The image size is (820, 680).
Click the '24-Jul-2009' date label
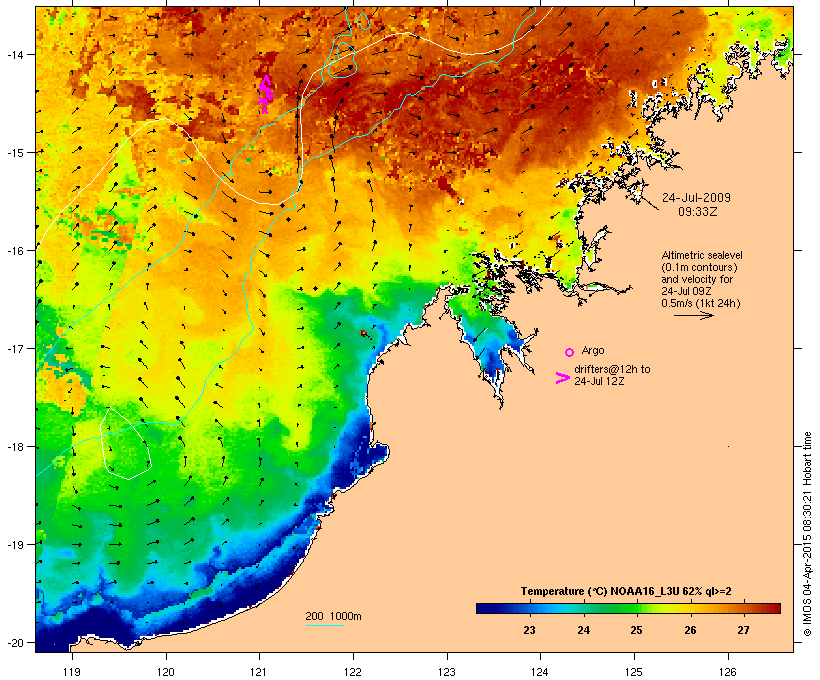[696, 198]
